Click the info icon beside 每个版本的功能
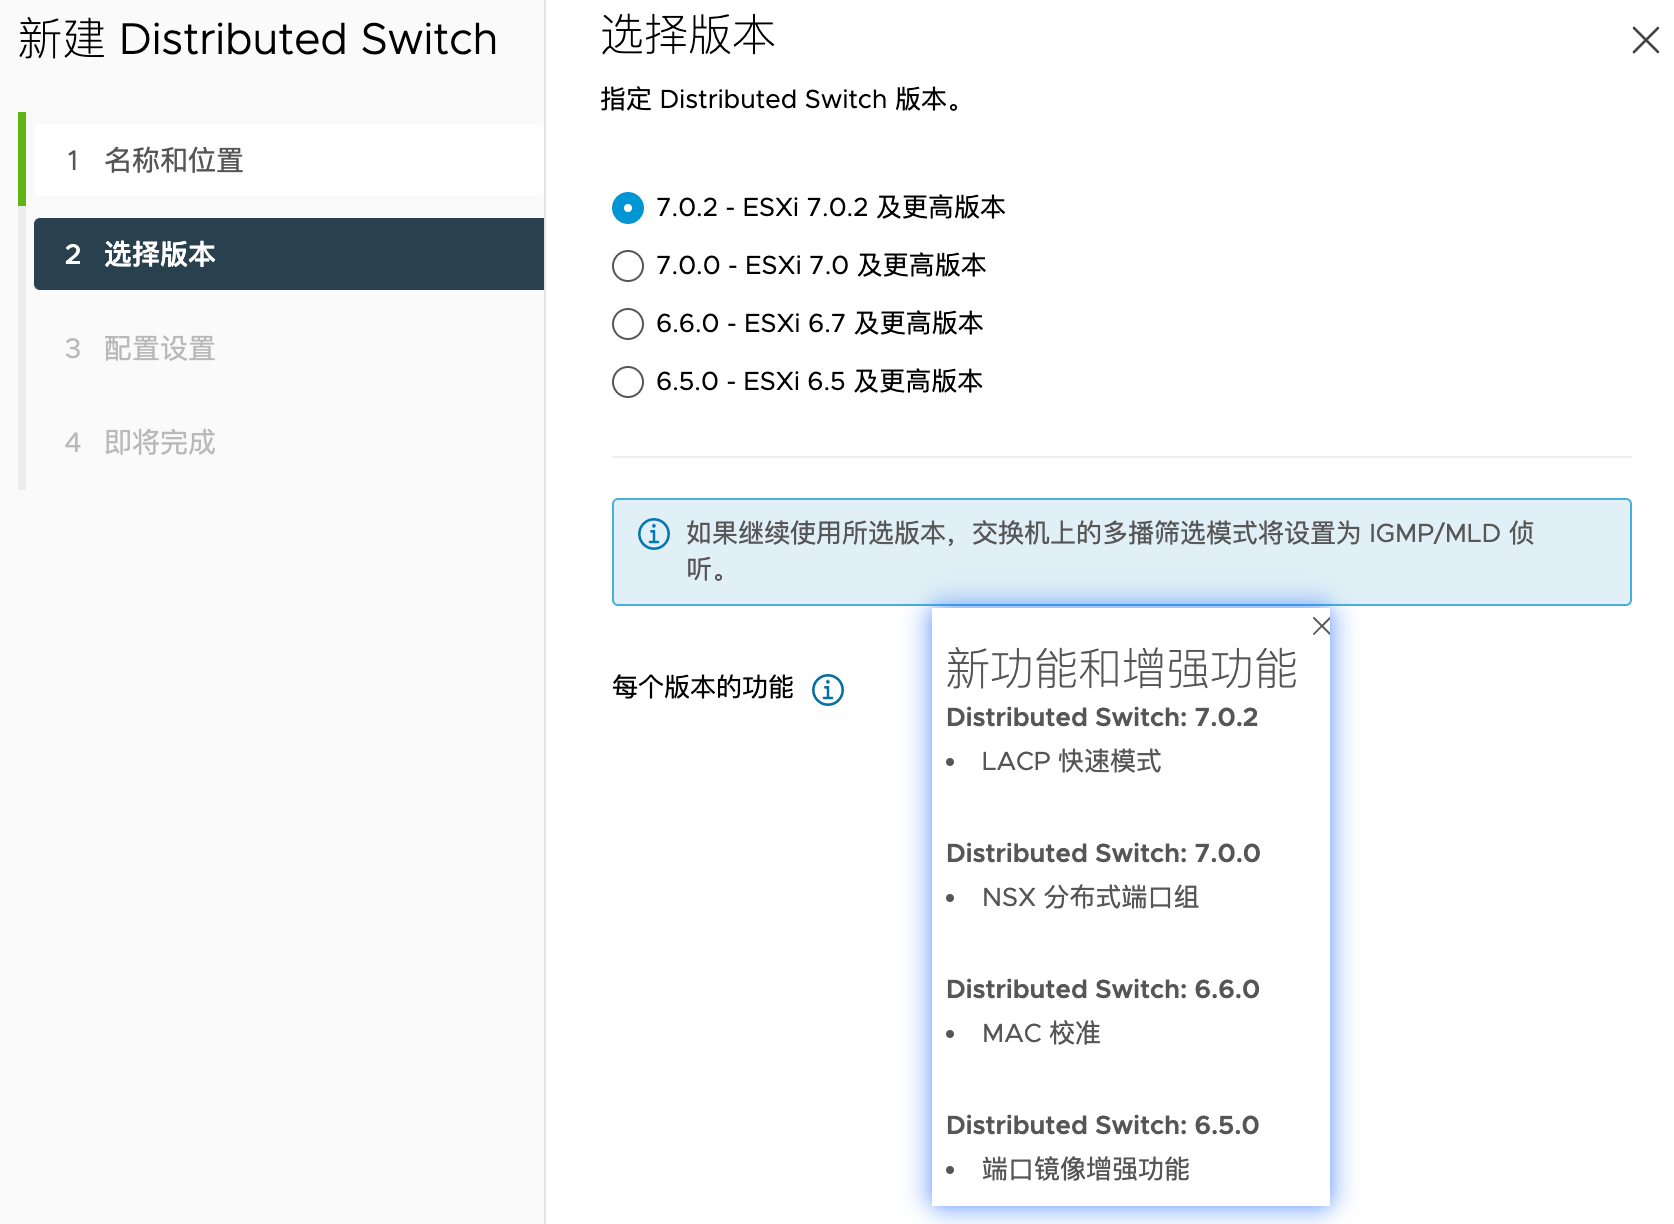The height and width of the screenshot is (1224, 1674). [x=828, y=689]
